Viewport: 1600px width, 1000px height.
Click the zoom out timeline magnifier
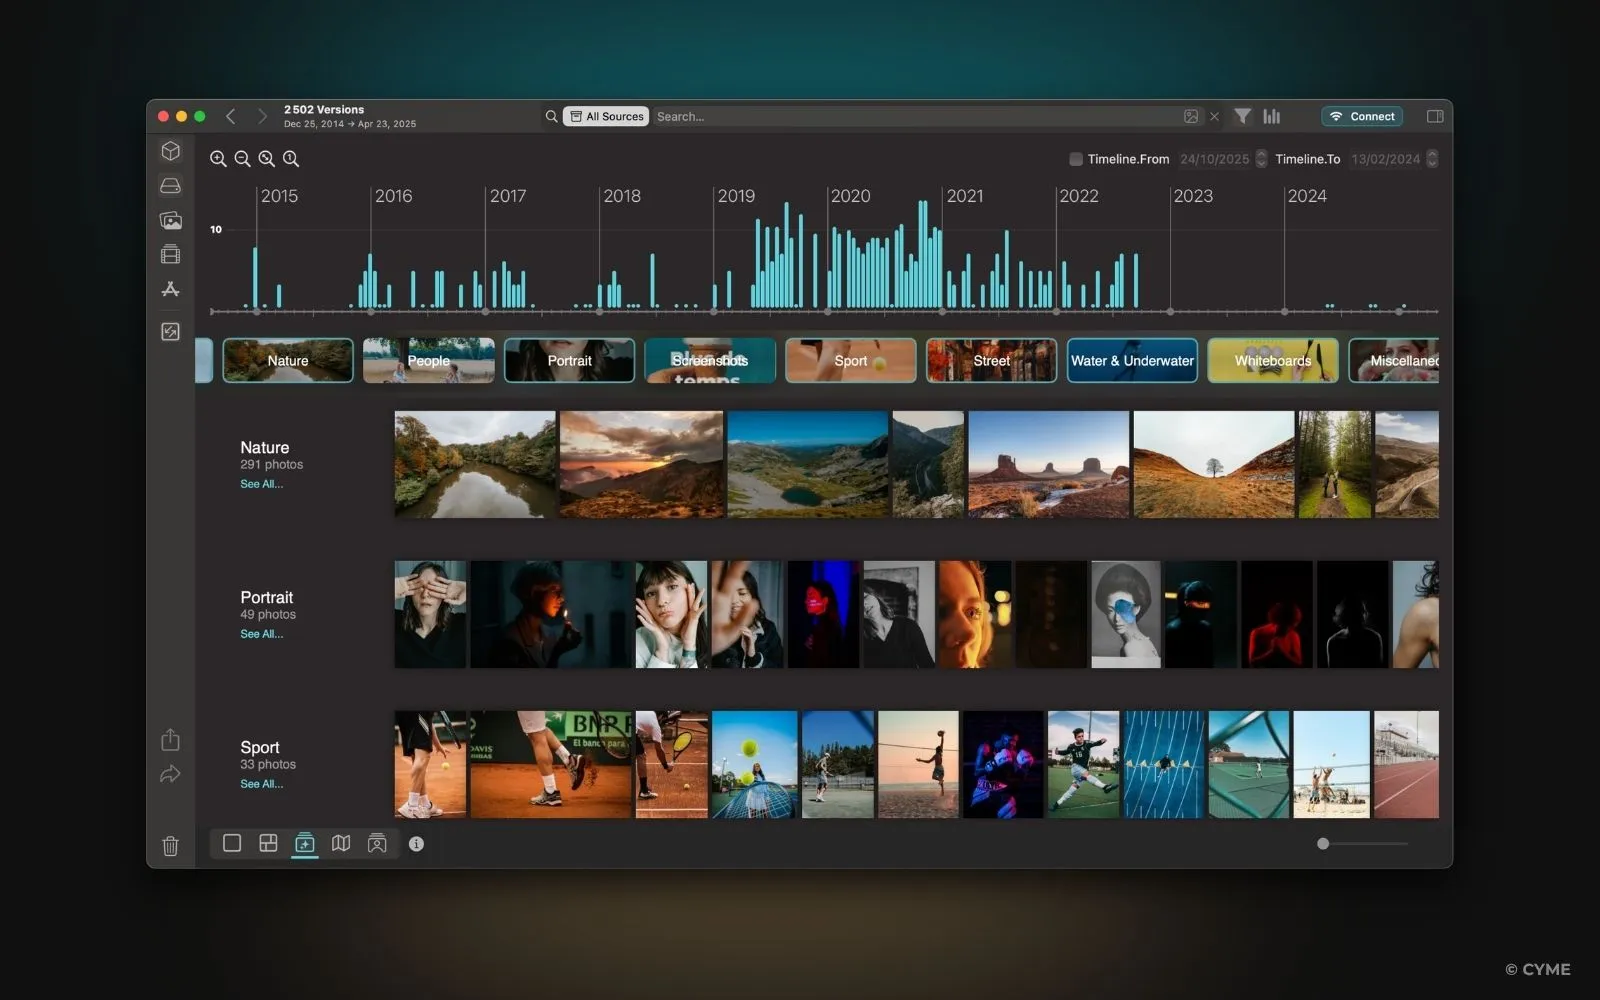(242, 158)
